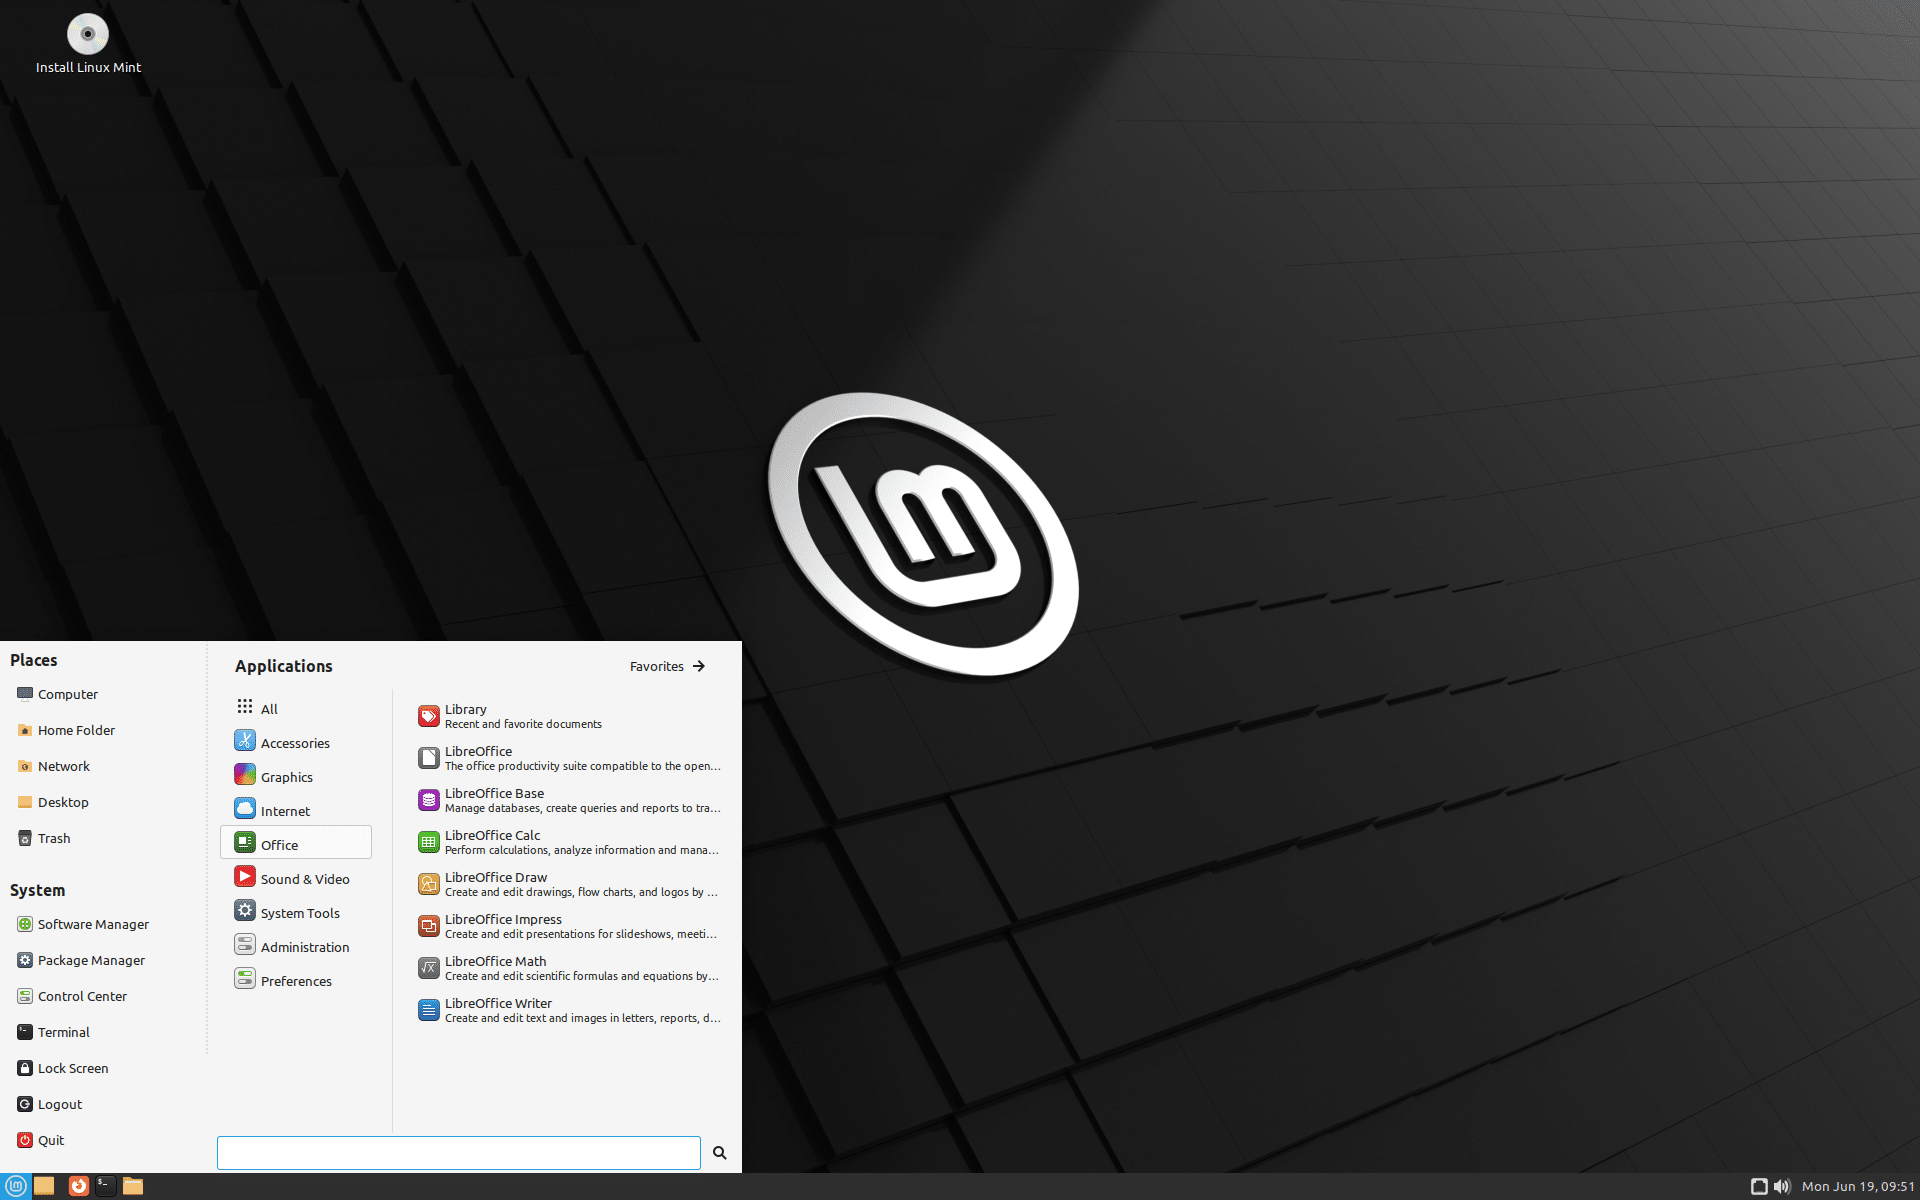Open Control Center settings
This screenshot has width=1920, height=1200.
[81, 995]
